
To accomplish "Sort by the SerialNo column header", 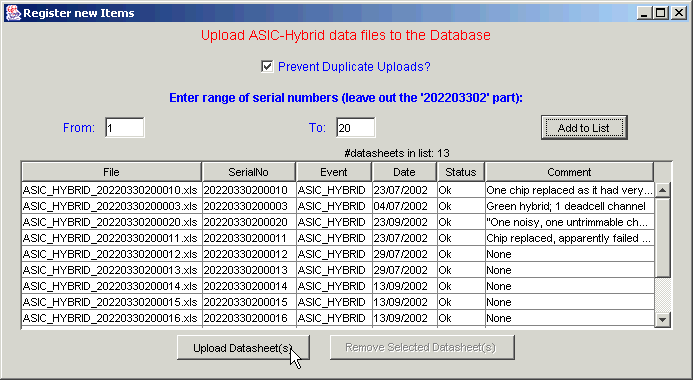I will (x=249, y=172).
